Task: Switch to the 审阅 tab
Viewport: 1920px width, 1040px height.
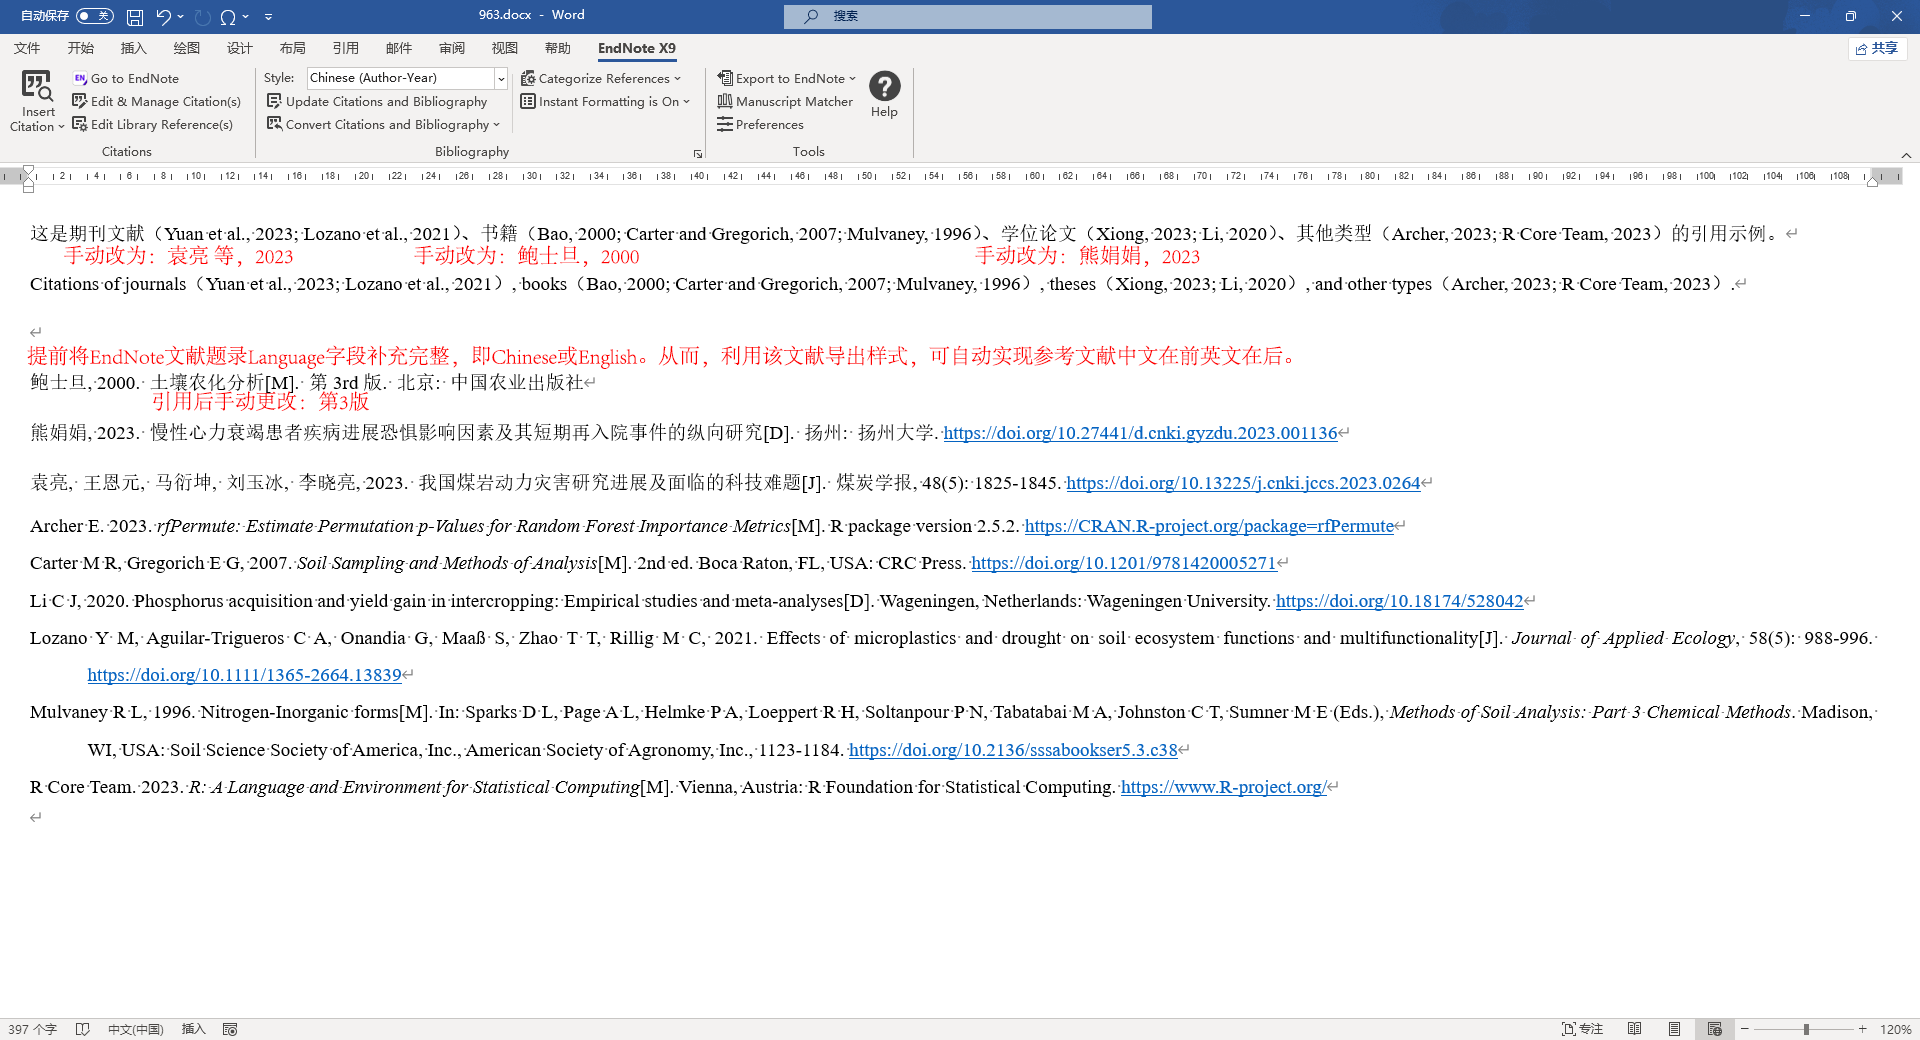Action: (x=451, y=48)
